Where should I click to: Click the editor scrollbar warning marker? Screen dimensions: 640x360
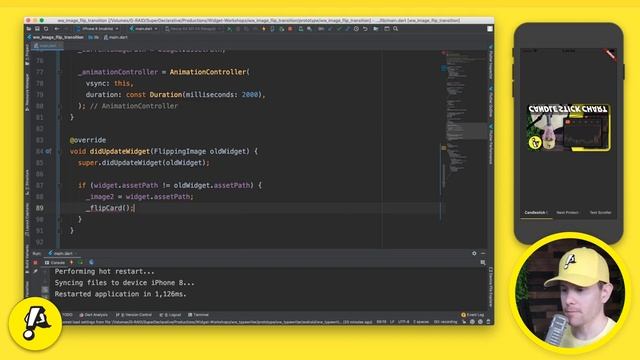tap(444, 148)
